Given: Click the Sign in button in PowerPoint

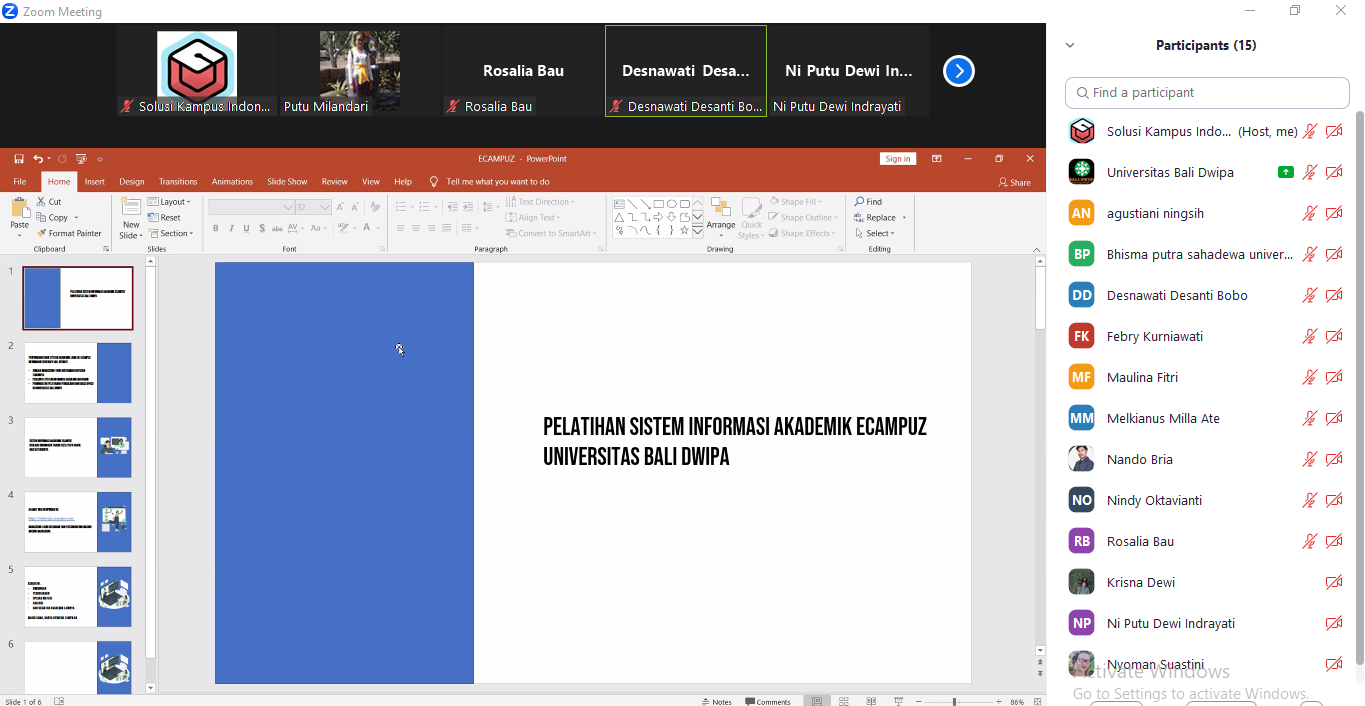Looking at the screenshot, I should coord(897,159).
